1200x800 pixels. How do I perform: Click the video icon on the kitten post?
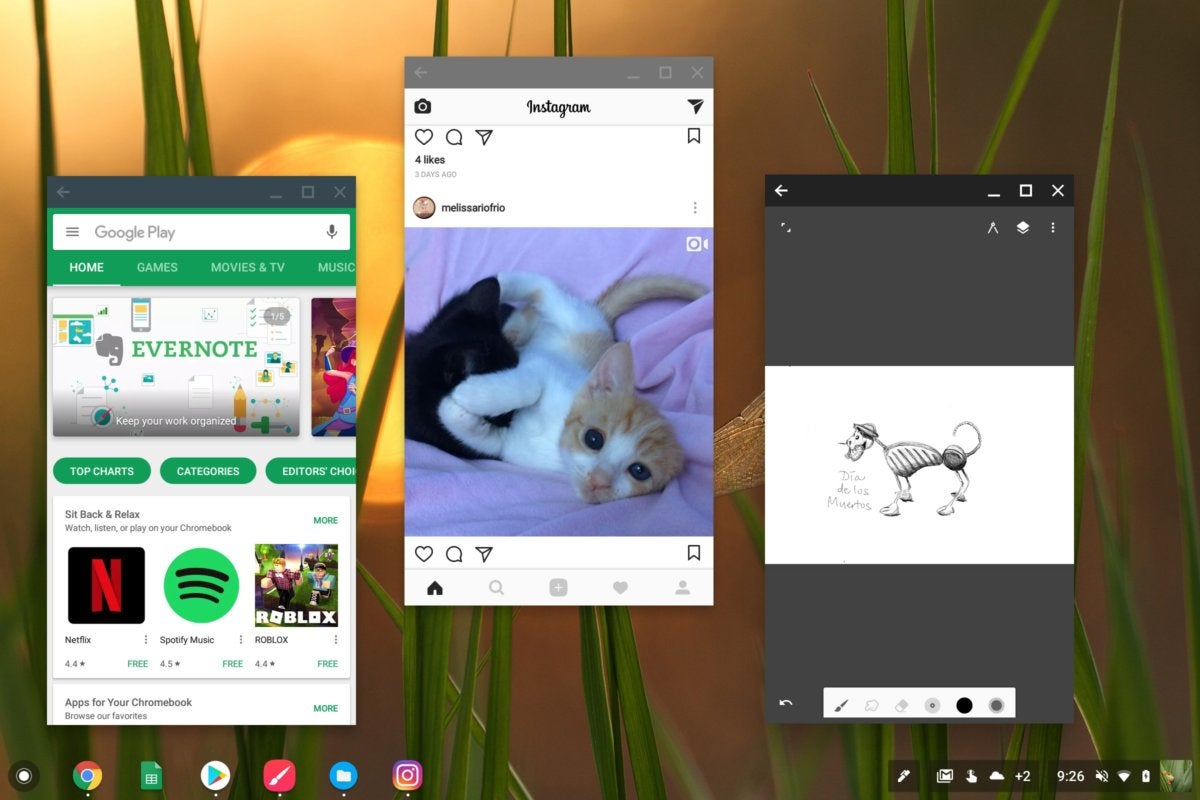(x=697, y=244)
